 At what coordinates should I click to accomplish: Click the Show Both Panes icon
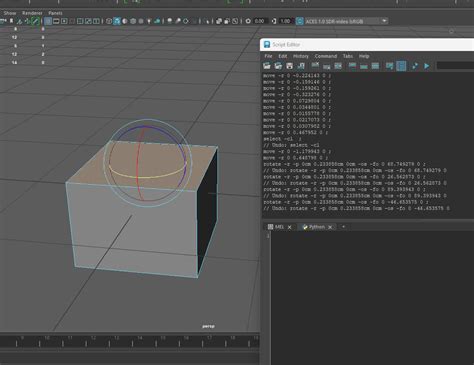[375, 66]
